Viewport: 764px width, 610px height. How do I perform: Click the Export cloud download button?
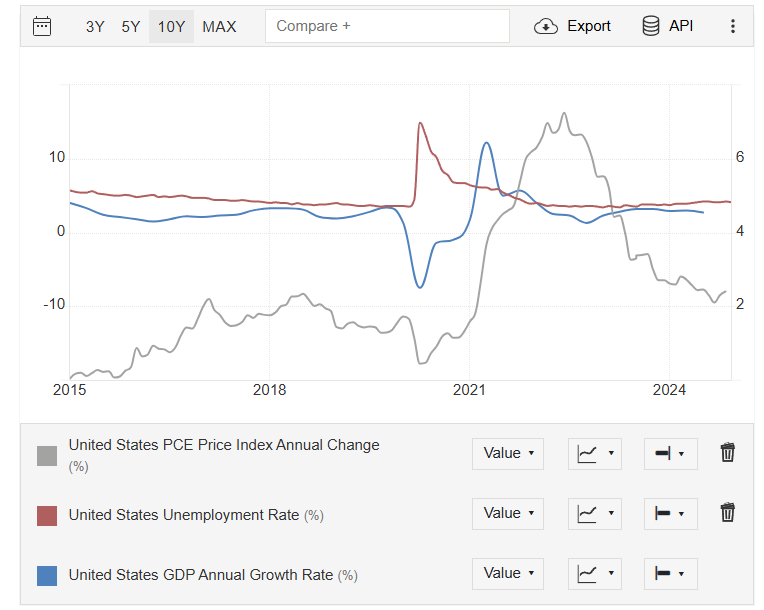[x=573, y=26]
